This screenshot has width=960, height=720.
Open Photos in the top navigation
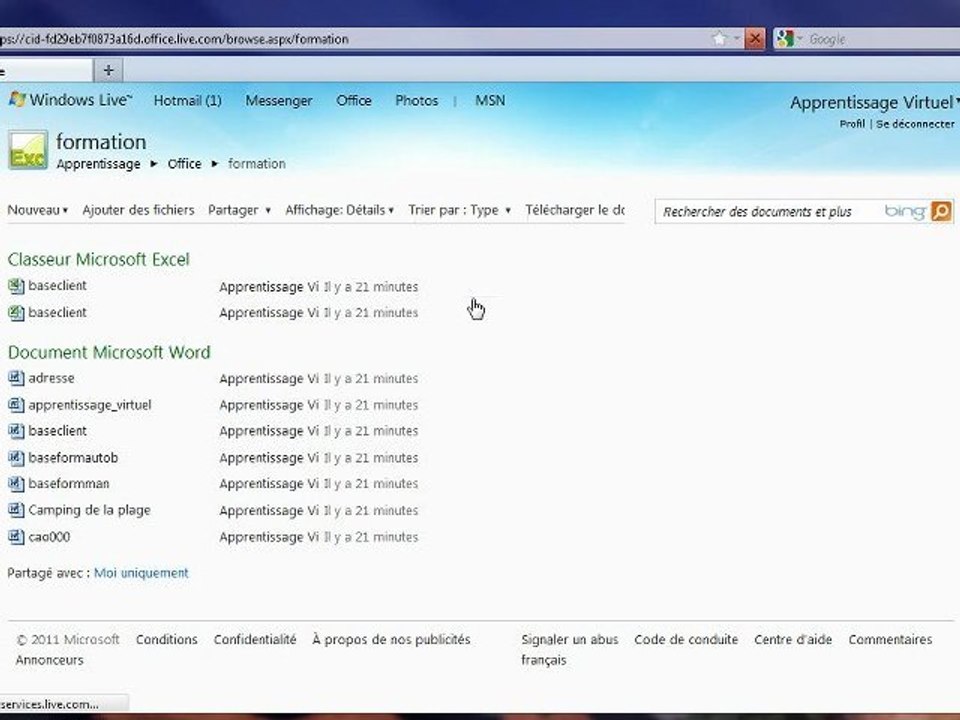(416, 100)
